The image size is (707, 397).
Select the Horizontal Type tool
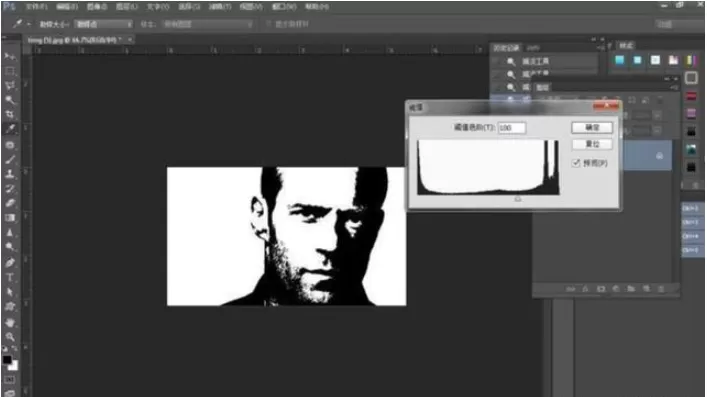(9, 277)
